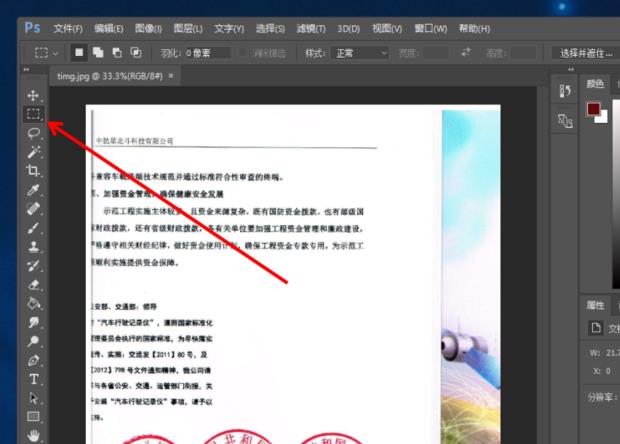
Task: Select the Lasso tool
Action: pyautogui.click(x=33, y=133)
